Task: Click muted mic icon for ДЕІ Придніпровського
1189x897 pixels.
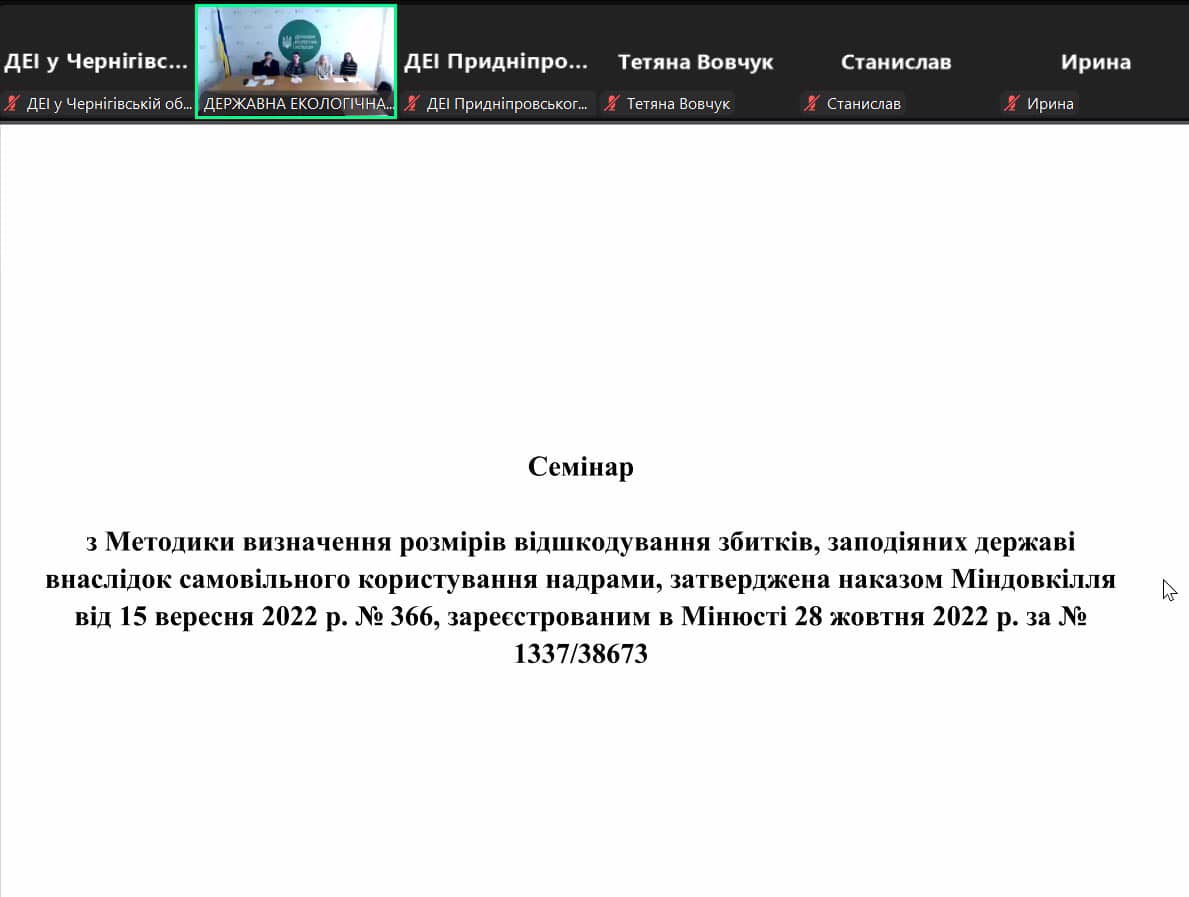Action: [x=412, y=103]
